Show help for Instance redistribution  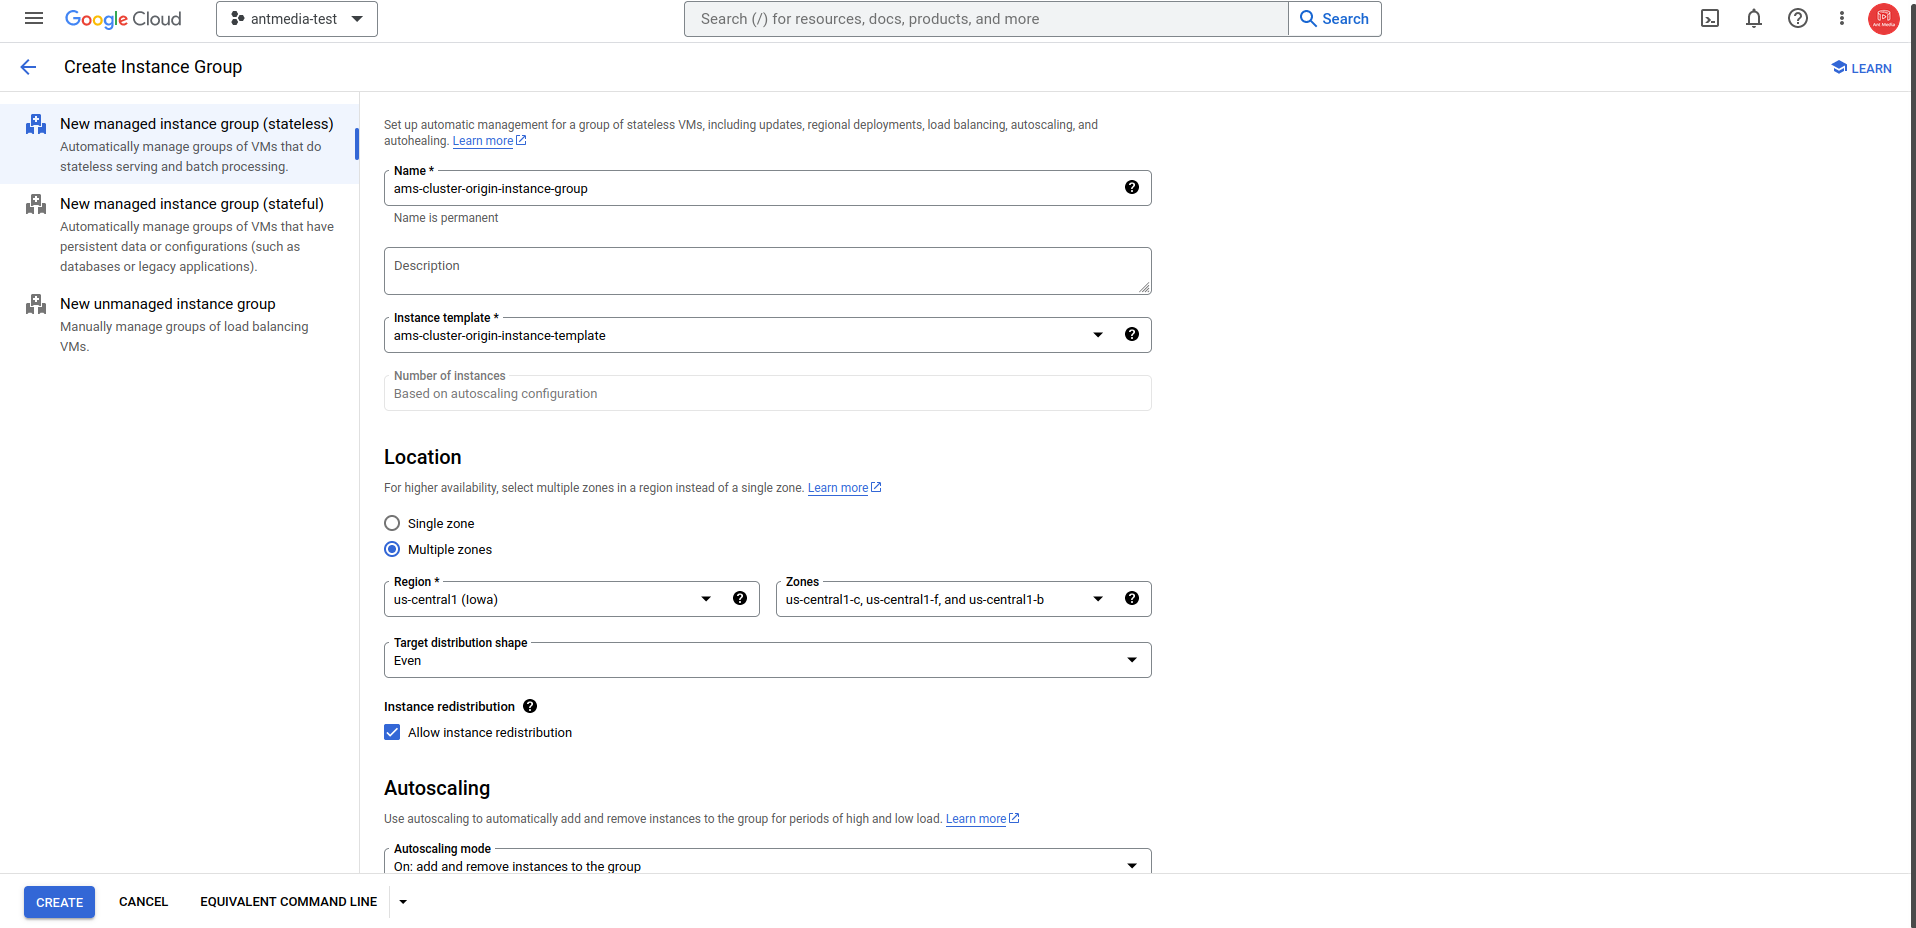(x=530, y=706)
